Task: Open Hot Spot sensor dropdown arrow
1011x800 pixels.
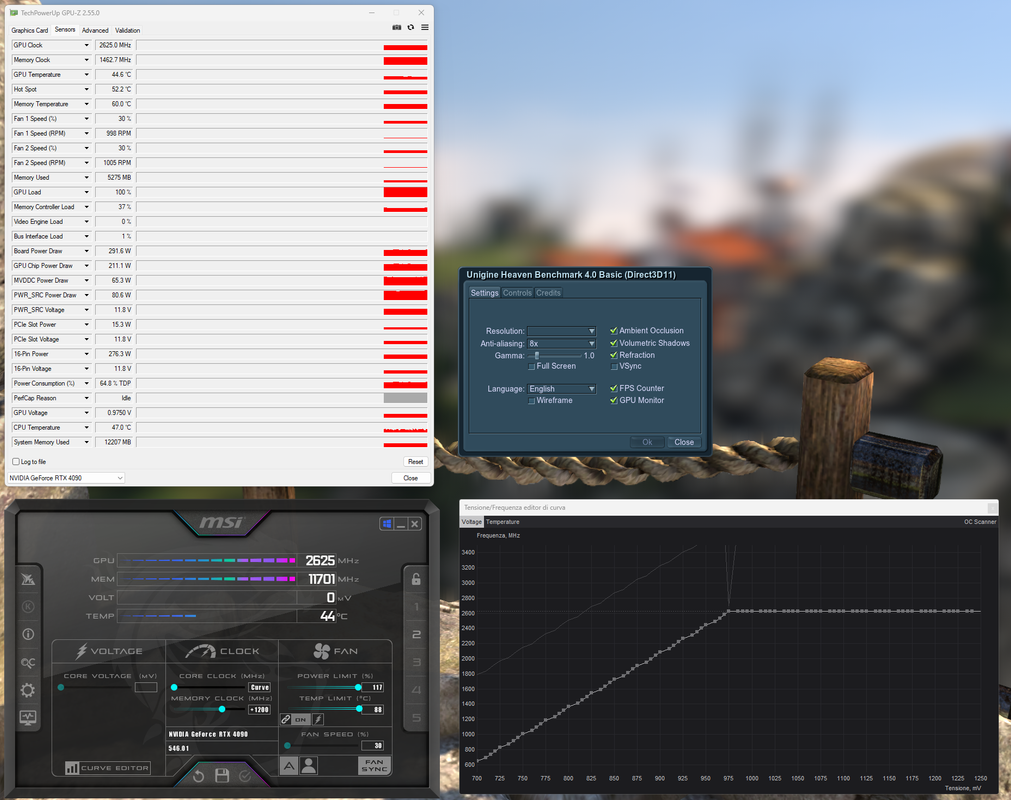Action: point(86,90)
